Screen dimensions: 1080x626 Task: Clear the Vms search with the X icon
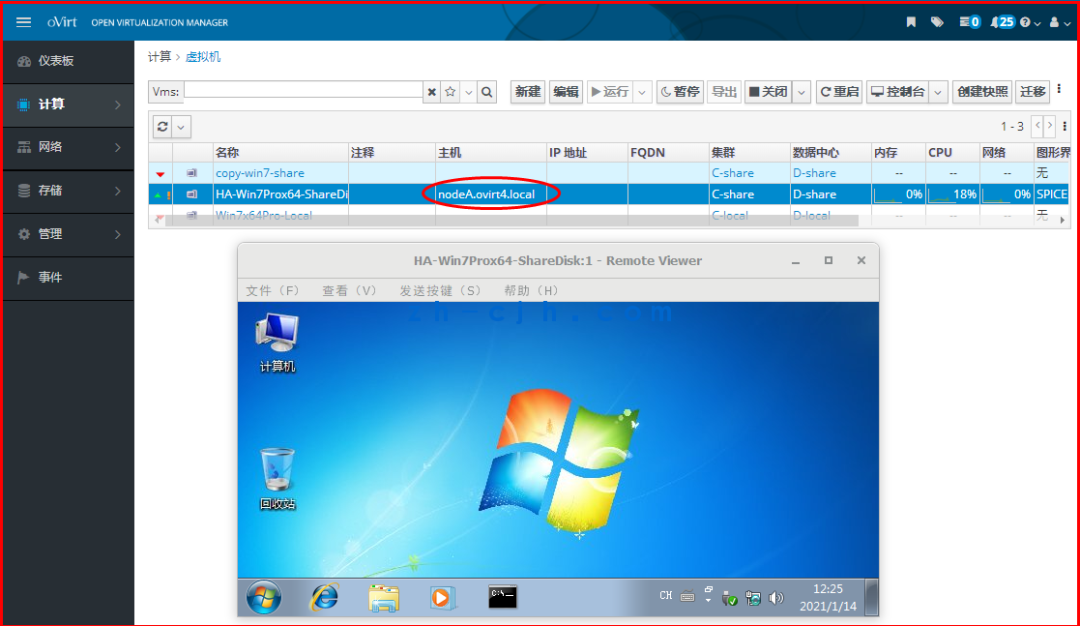pos(432,92)
